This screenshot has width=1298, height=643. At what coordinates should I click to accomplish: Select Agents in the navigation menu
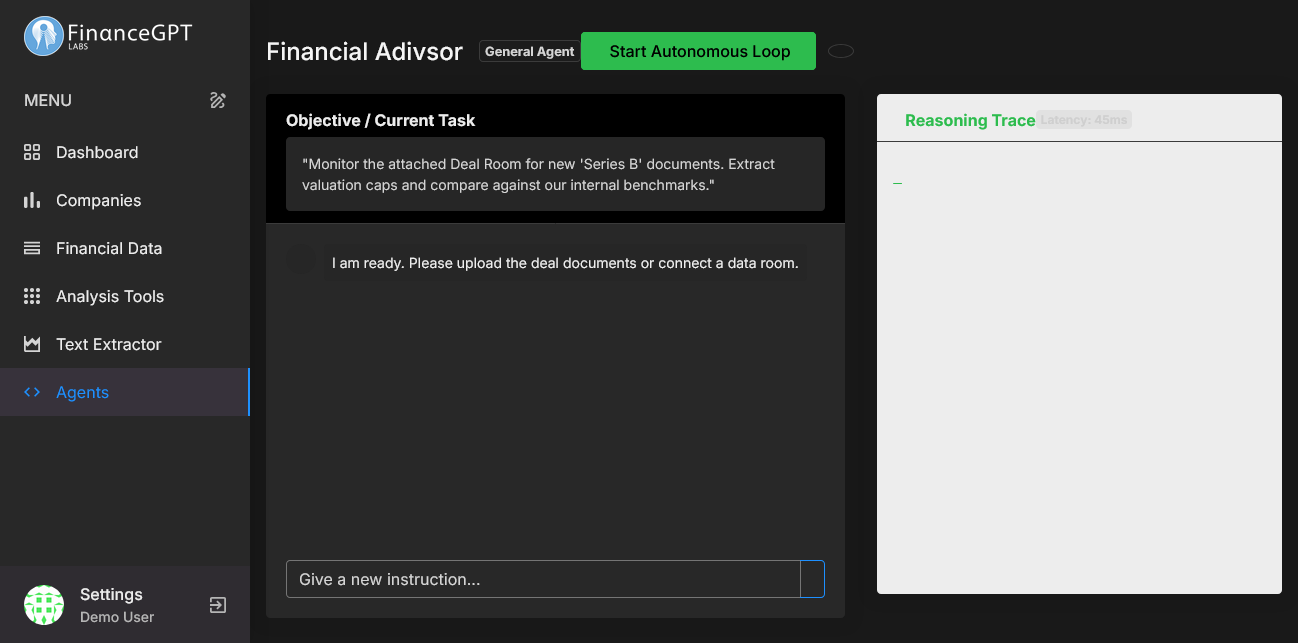click(82, 392)
